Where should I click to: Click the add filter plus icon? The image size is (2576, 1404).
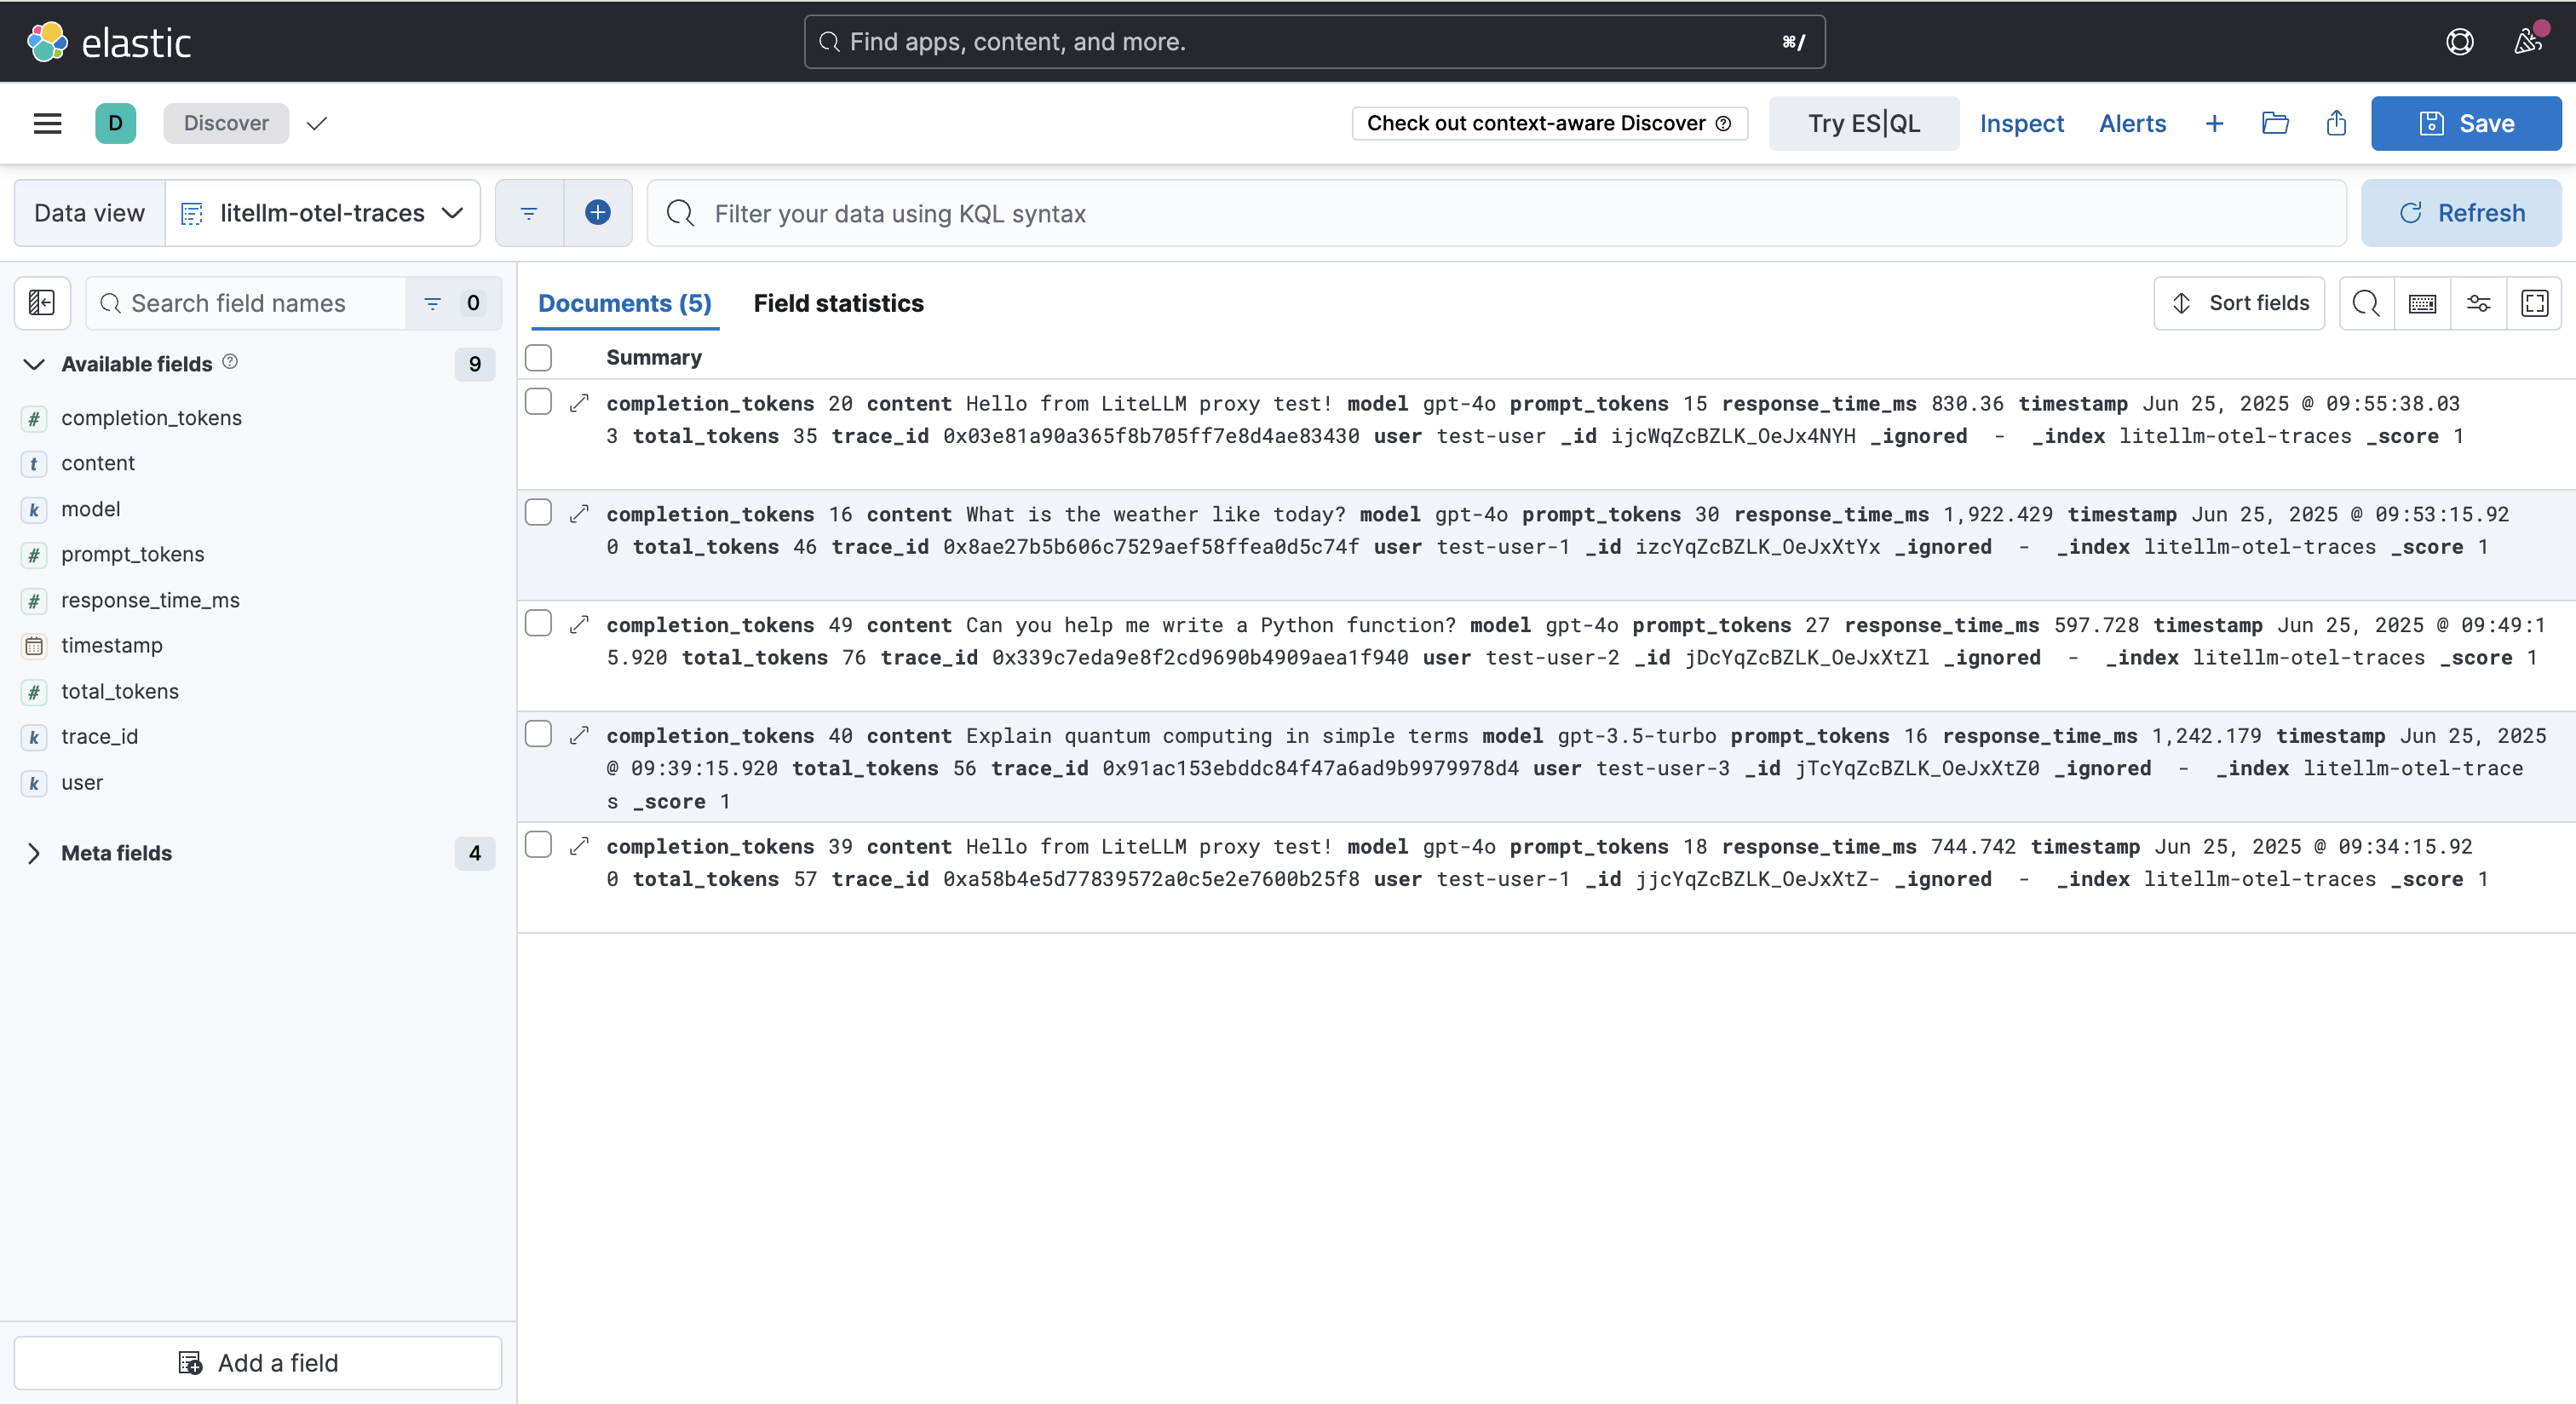(598, 213)
